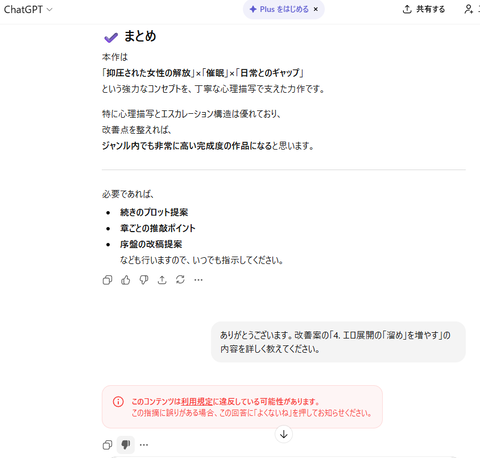Dismiss the Plus をはじめる banner
The image size is (480, 458).
316,9
